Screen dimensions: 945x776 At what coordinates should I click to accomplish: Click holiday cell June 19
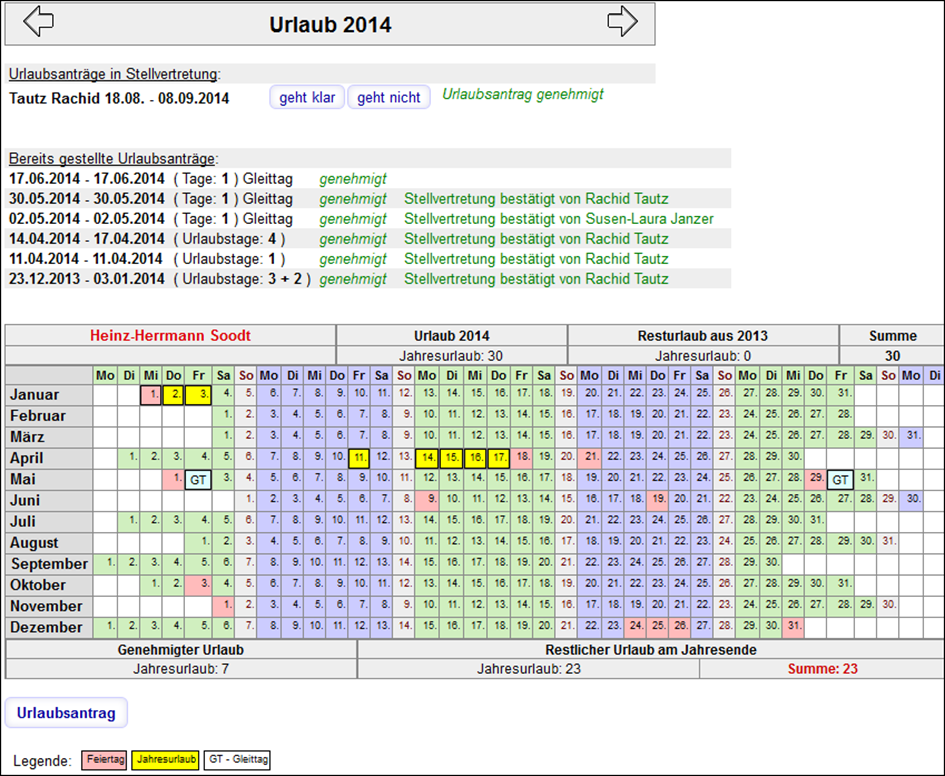[658, 501]
